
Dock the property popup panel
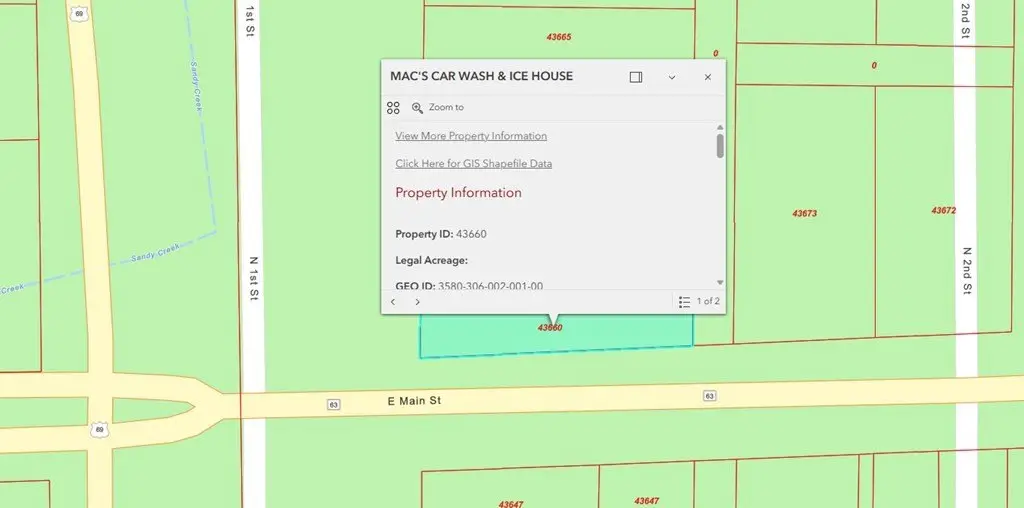(x=635, y=77)
